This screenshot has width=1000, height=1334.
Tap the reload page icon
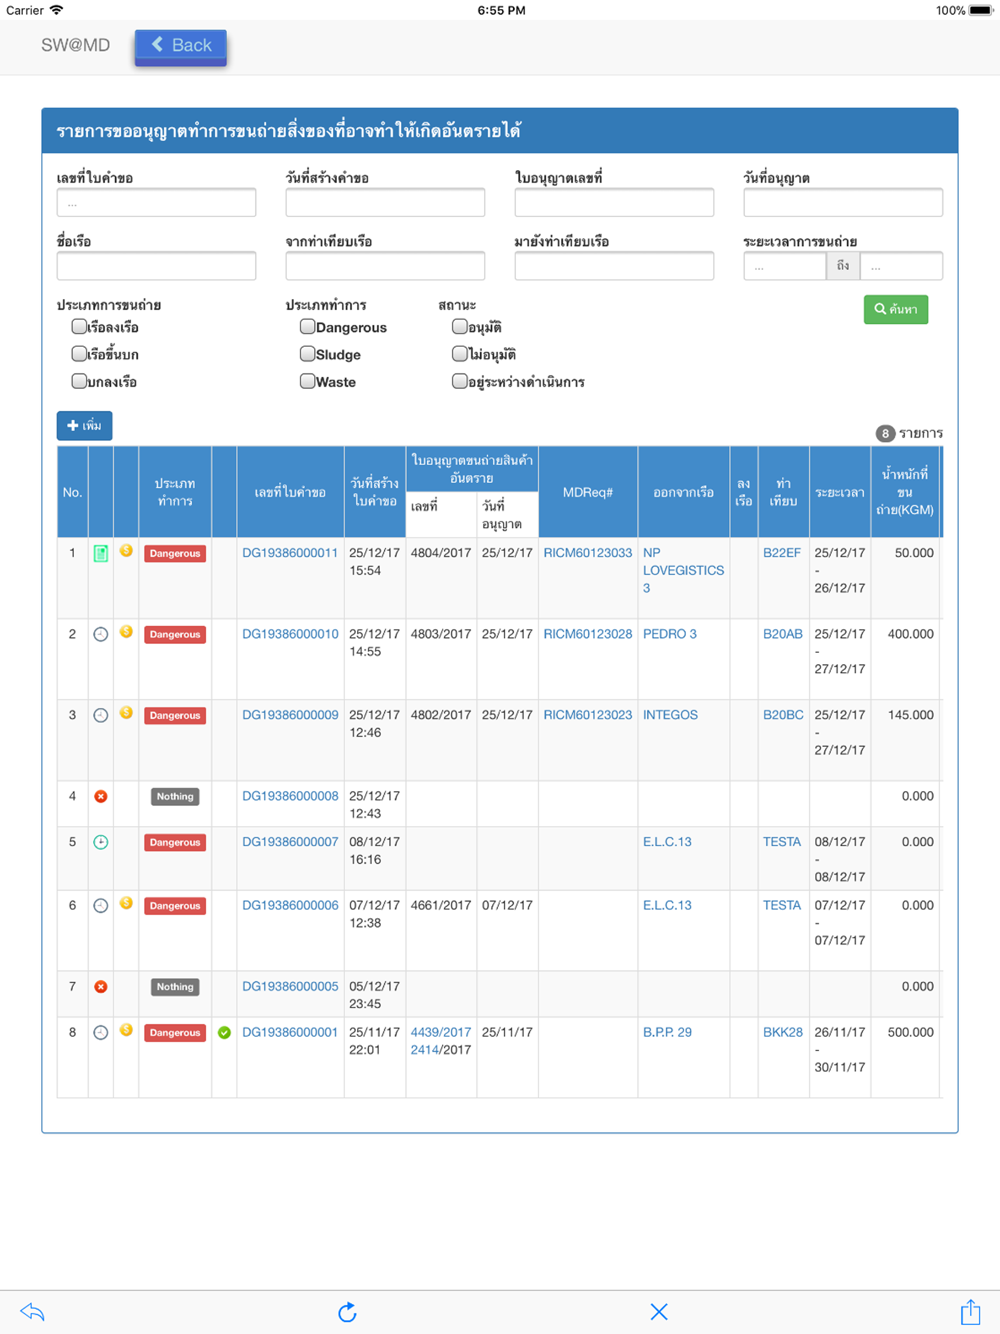[x=347, y=1312]
